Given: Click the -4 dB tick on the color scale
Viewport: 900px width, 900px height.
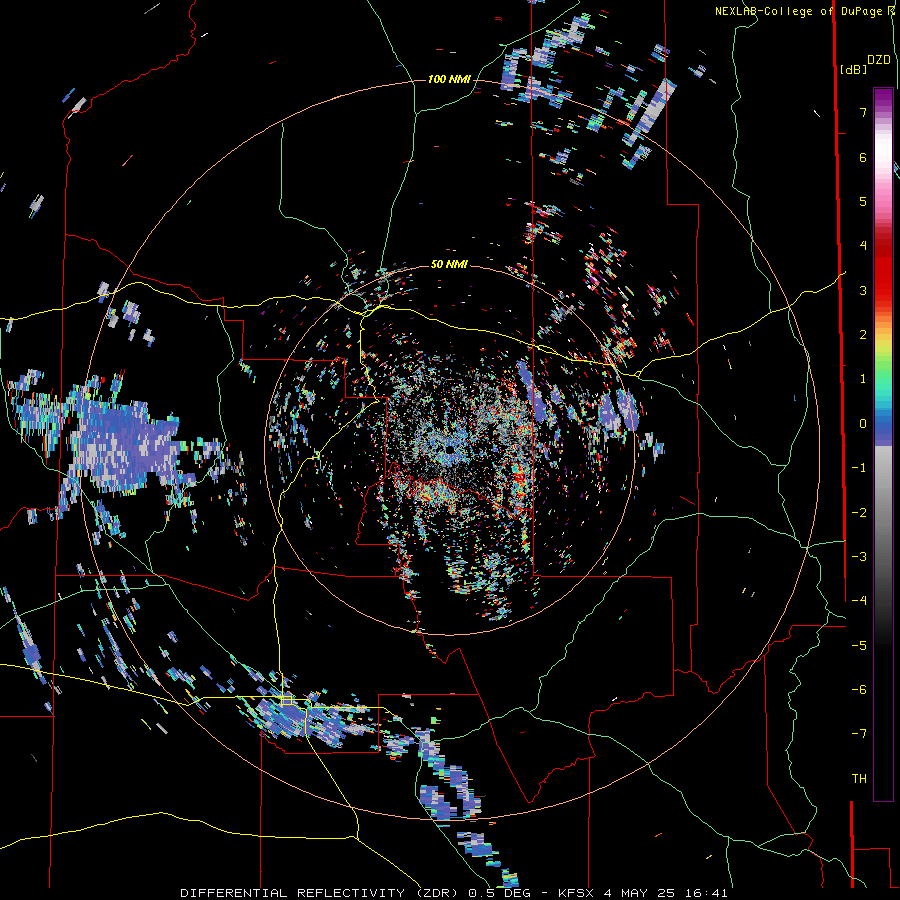Looking at the screenshot, I should [859, 600].
